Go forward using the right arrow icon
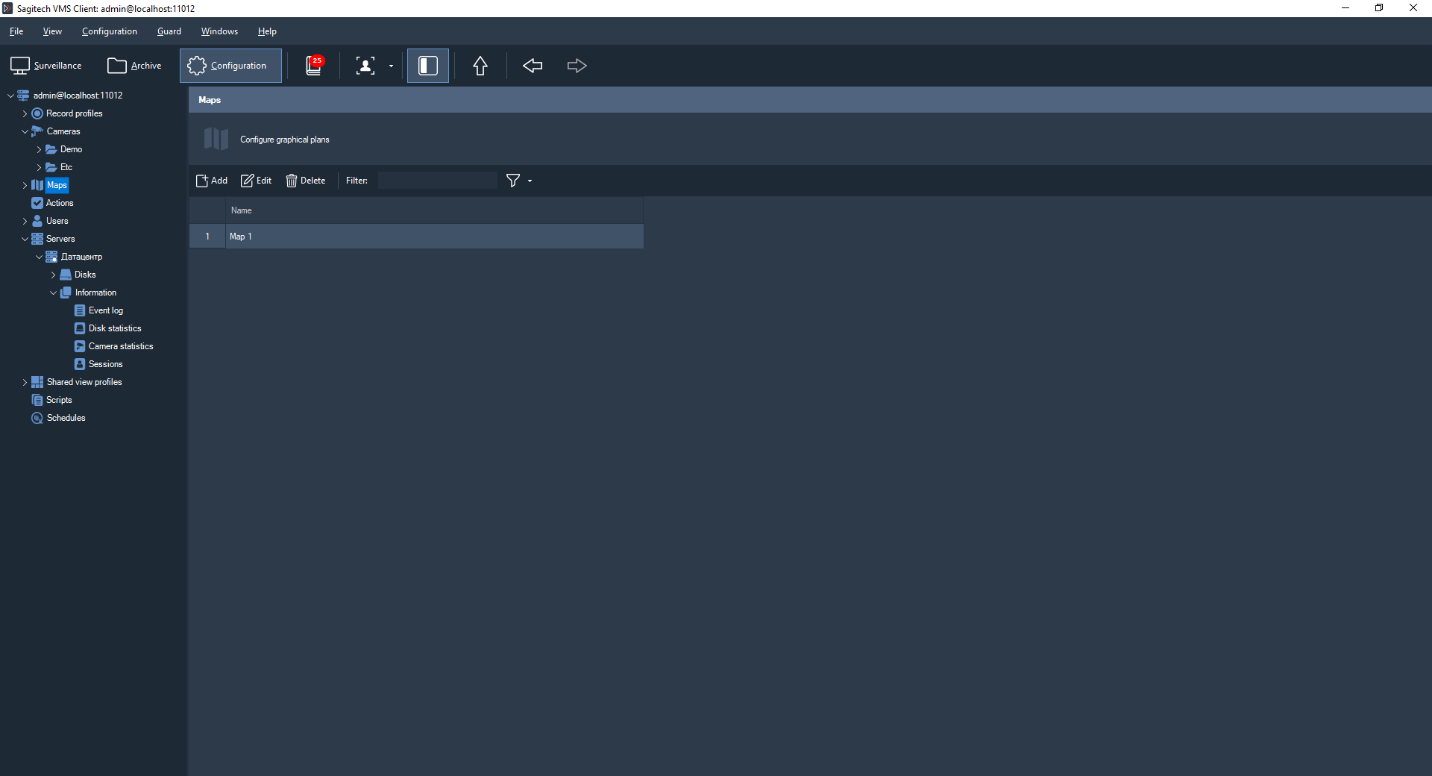Viewport: 1432px width, 776px height. tap(577, 66)
